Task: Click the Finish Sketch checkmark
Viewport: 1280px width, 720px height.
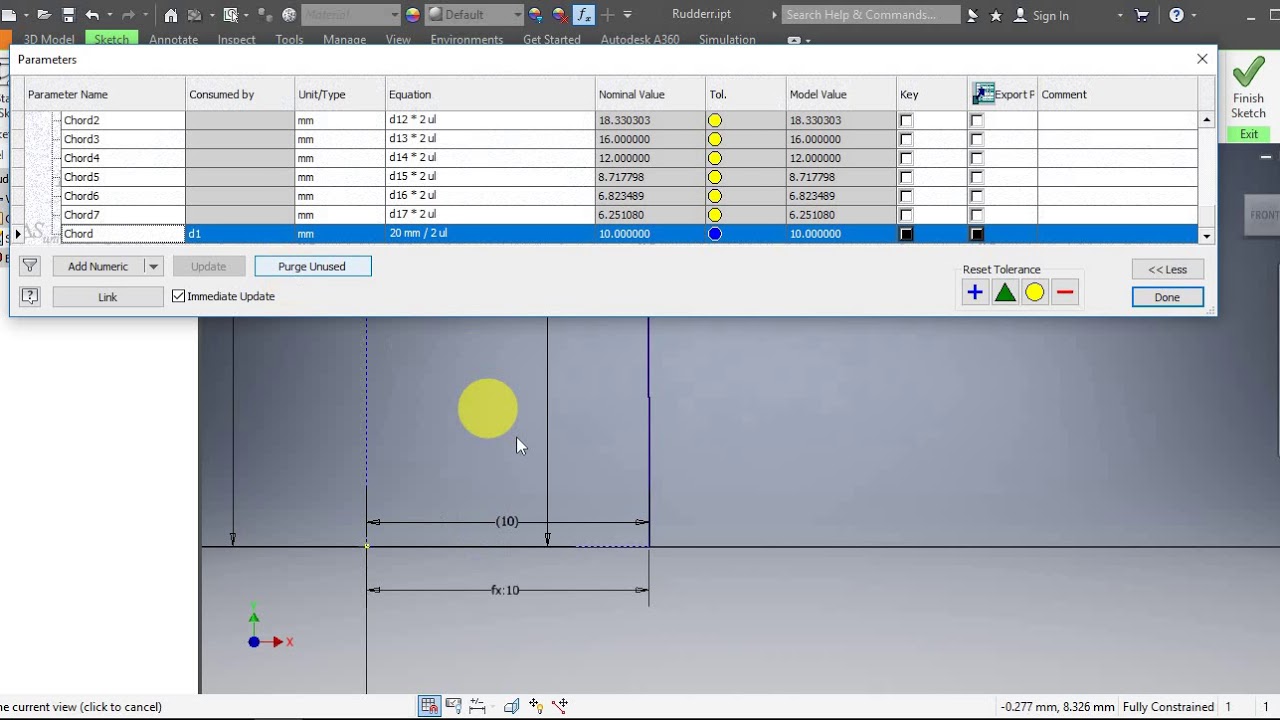Action: pyautogui.click(x=1248, y=72)
